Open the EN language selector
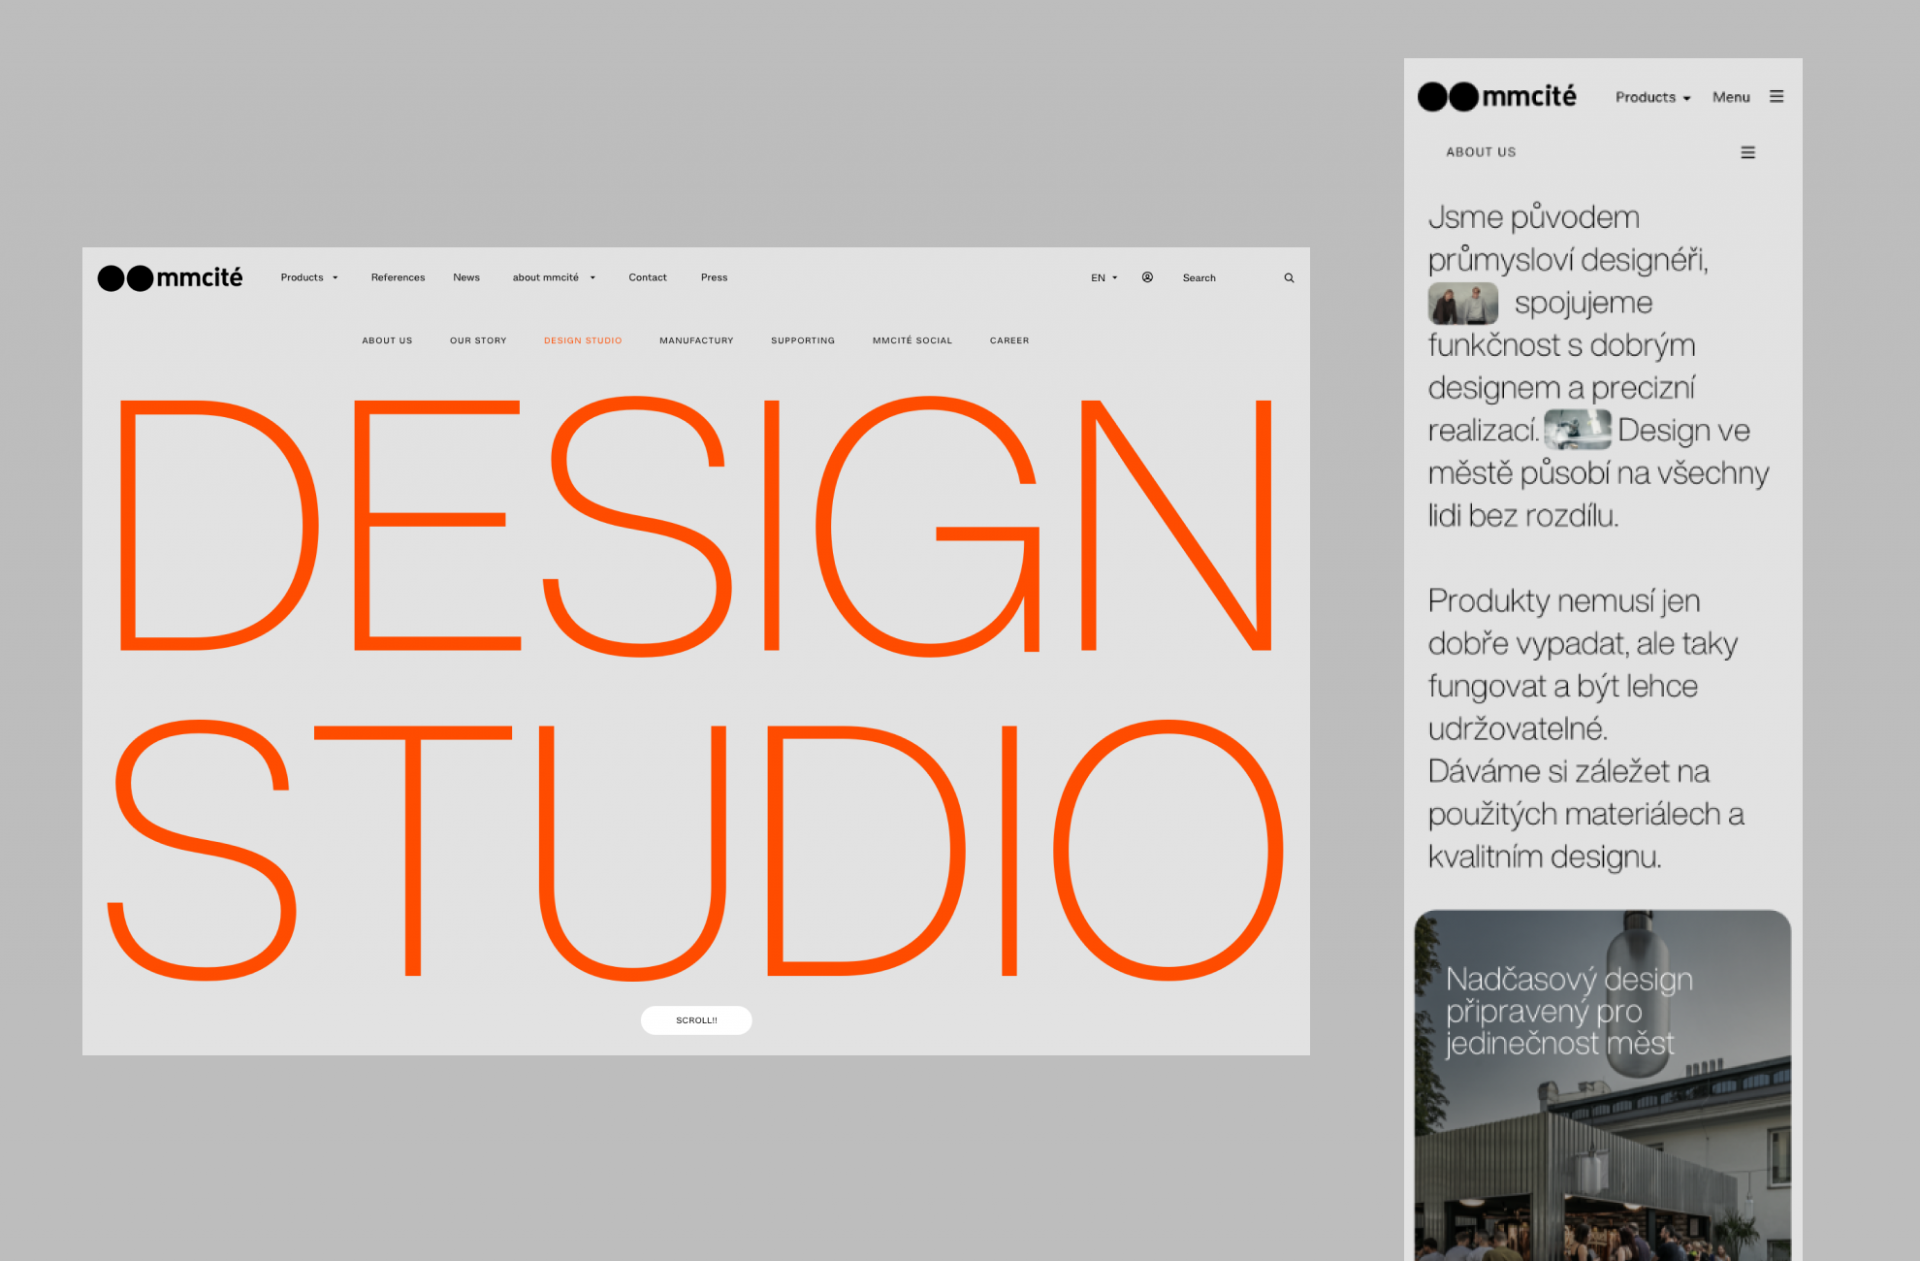Image resolution: width=1920 pixels, height=1261 pixels. [1104, 278]
